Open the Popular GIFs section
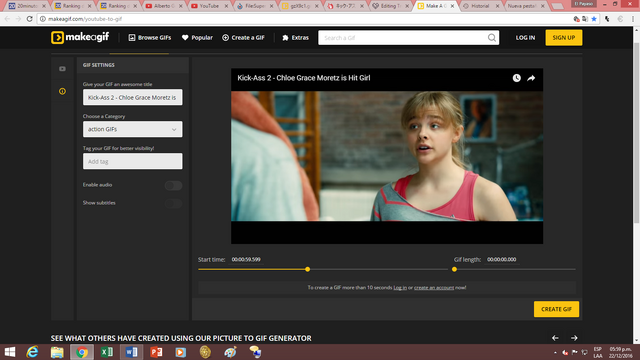This screenshot has height=360, width=640. coord(197,38)
